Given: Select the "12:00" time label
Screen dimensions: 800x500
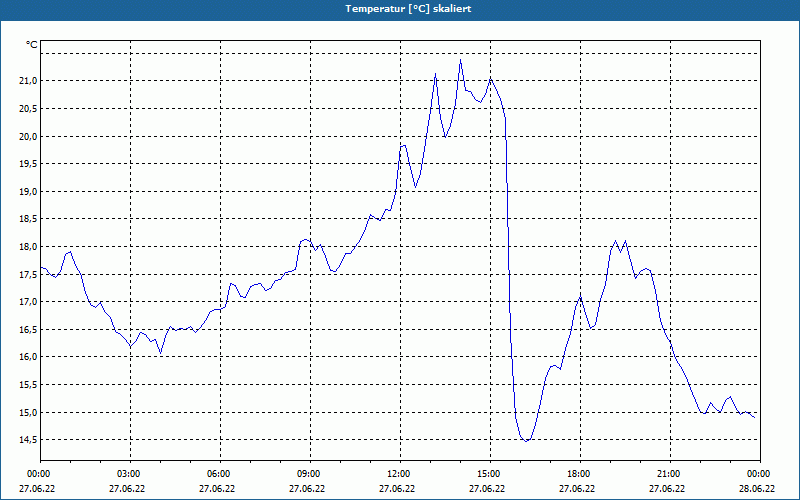Looking at the screenshot, I should (x=400, y=474).
